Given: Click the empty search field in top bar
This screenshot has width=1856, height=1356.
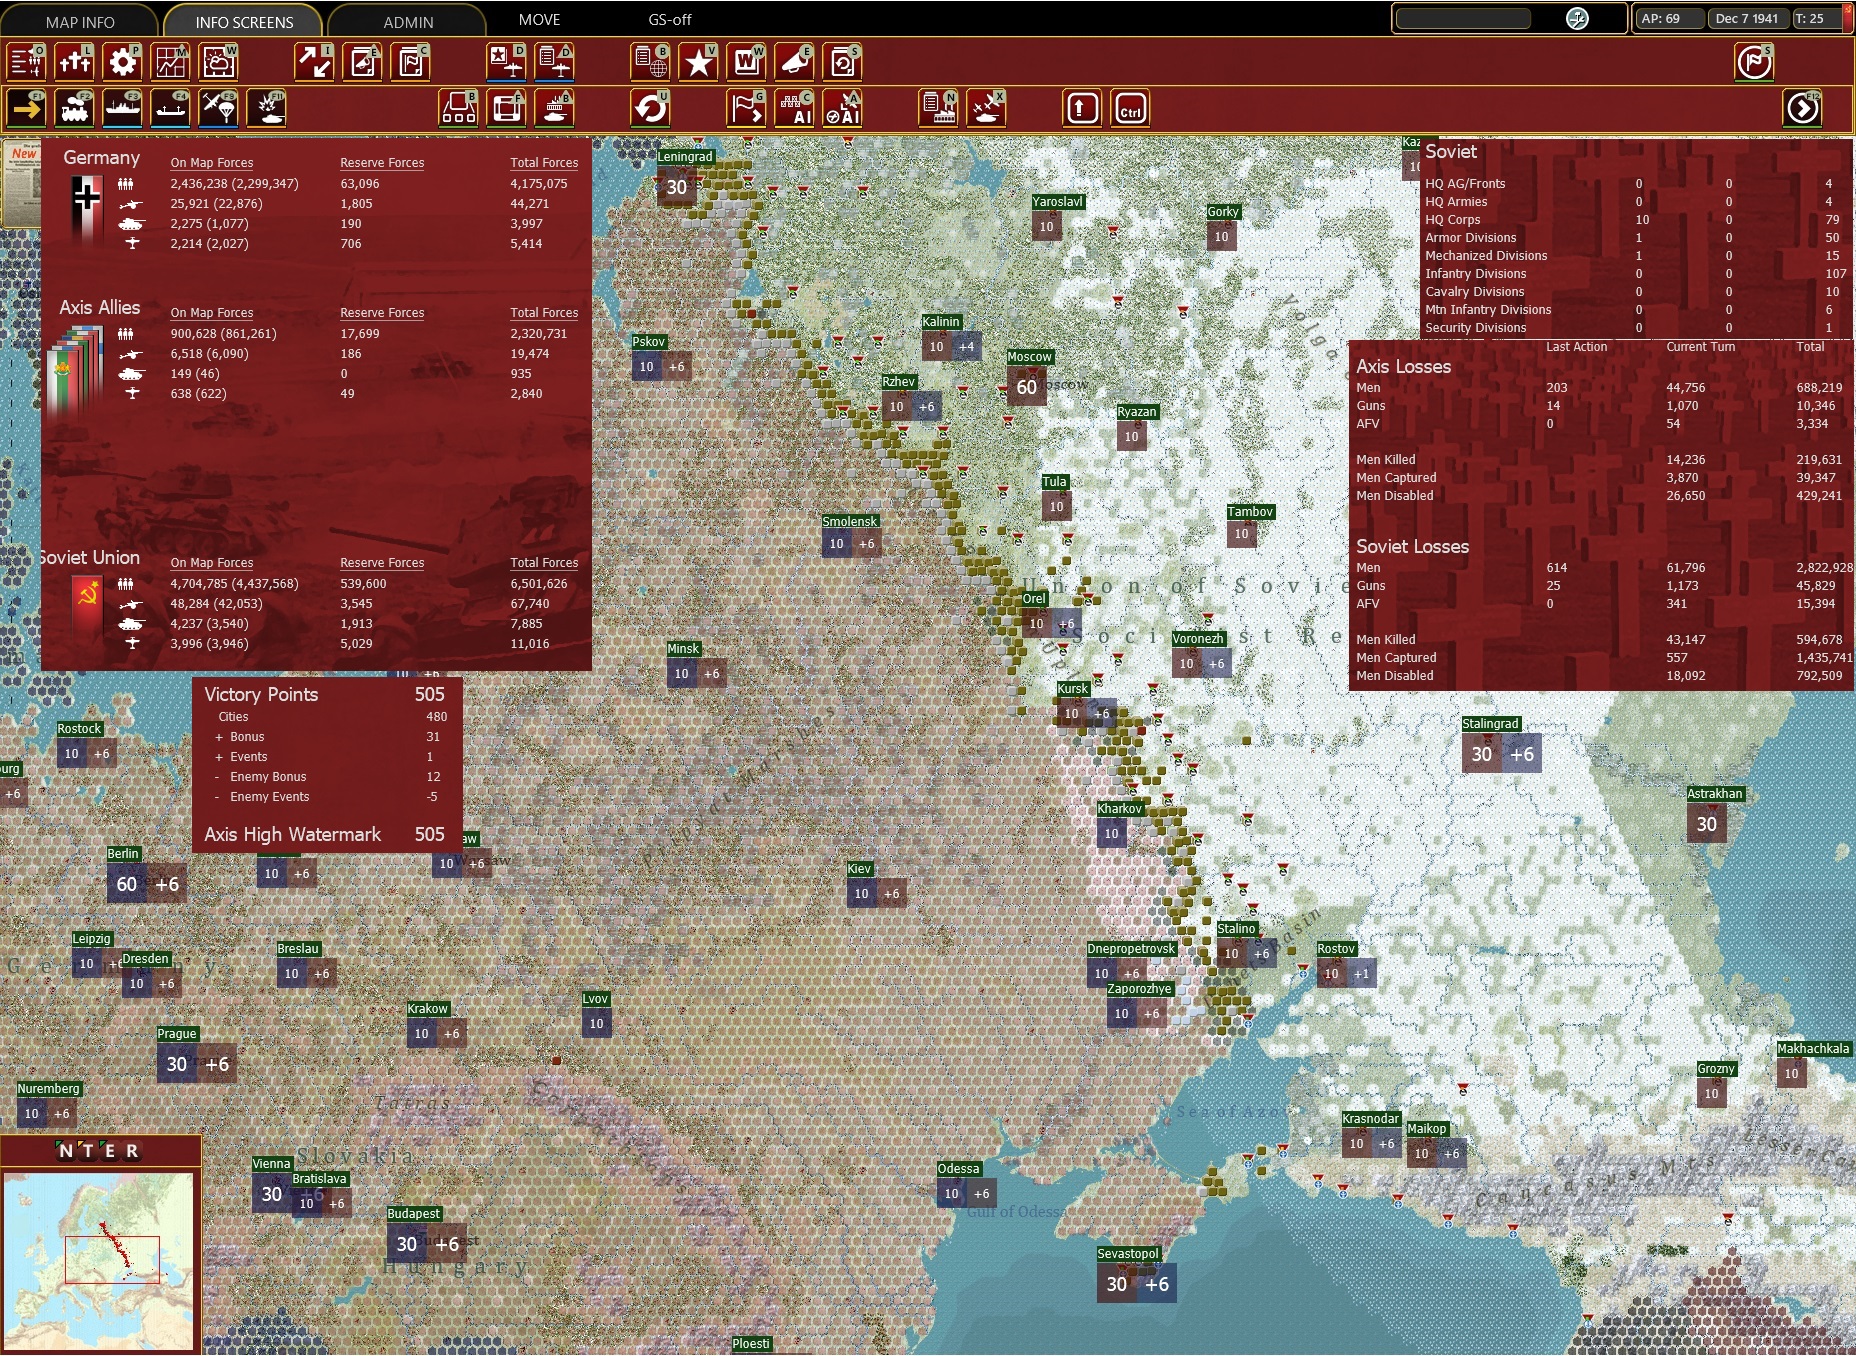Looking at the screenshot, I should pos(1462,18).
